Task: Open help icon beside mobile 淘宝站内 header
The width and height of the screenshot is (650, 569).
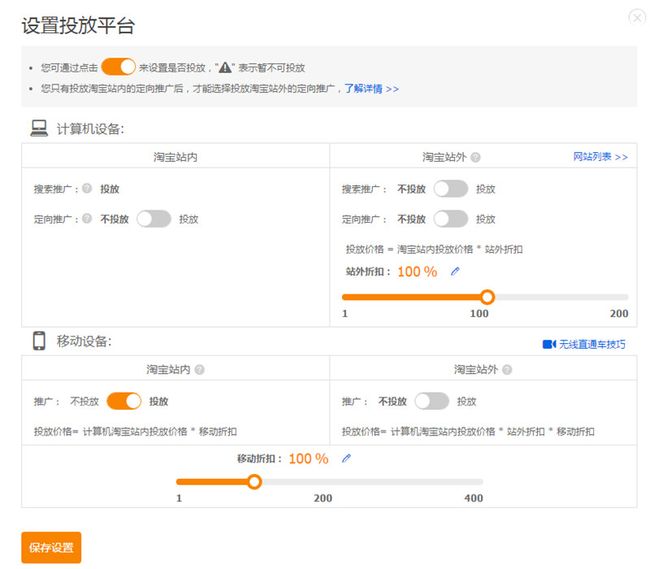Action: click(199, 369)
